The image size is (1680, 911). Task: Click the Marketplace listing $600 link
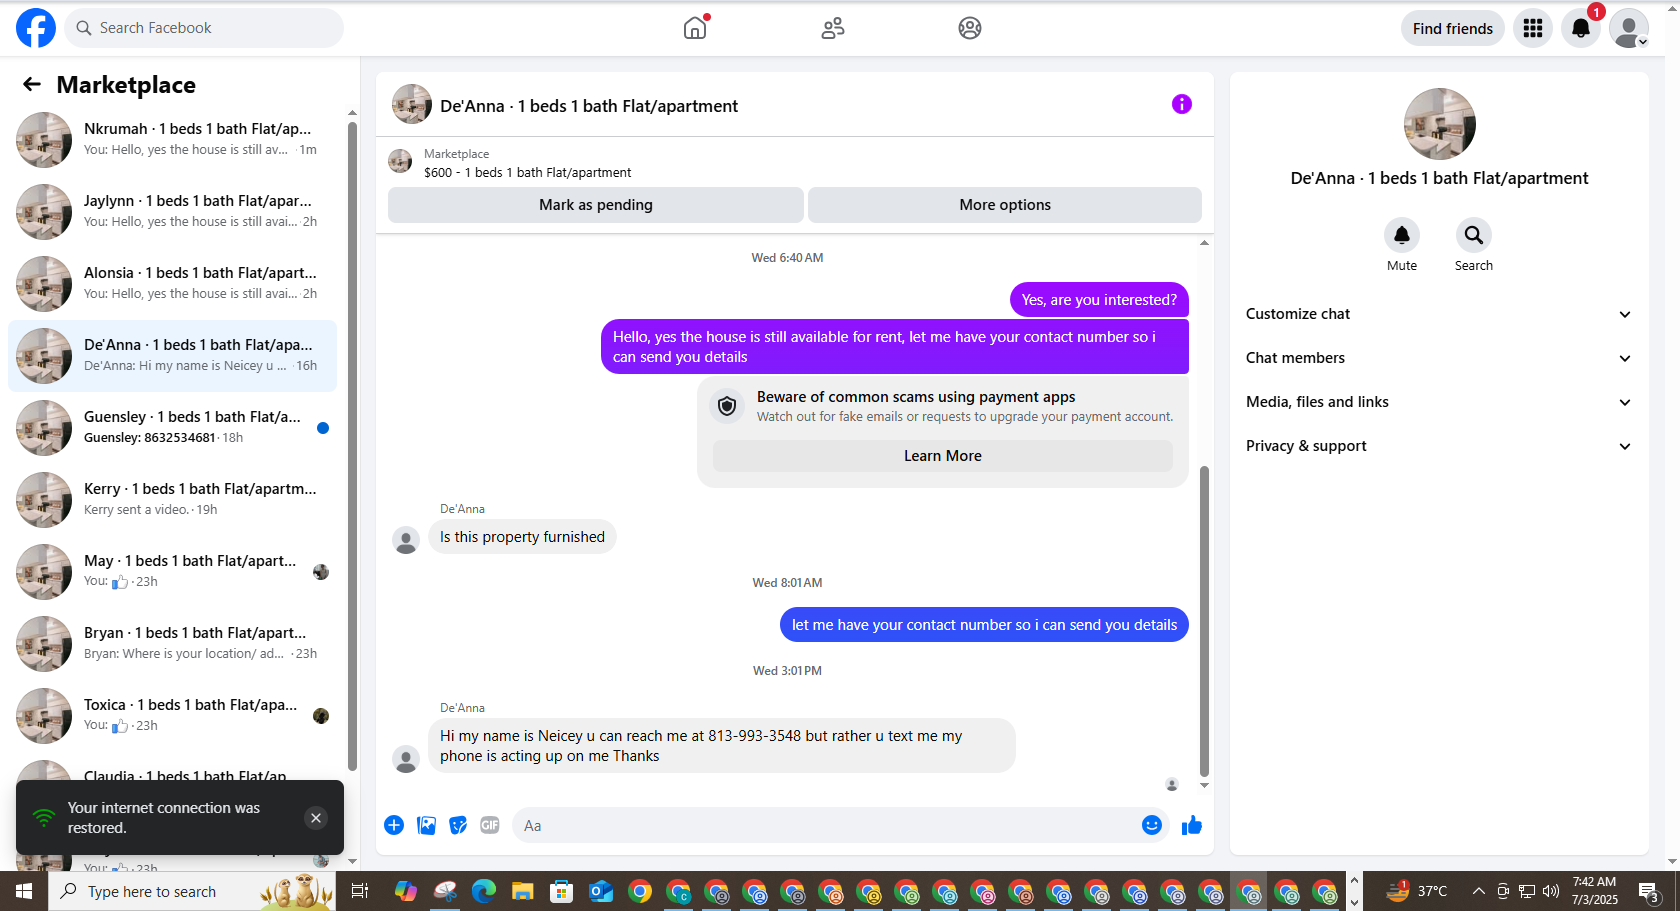tap(527, 172)
